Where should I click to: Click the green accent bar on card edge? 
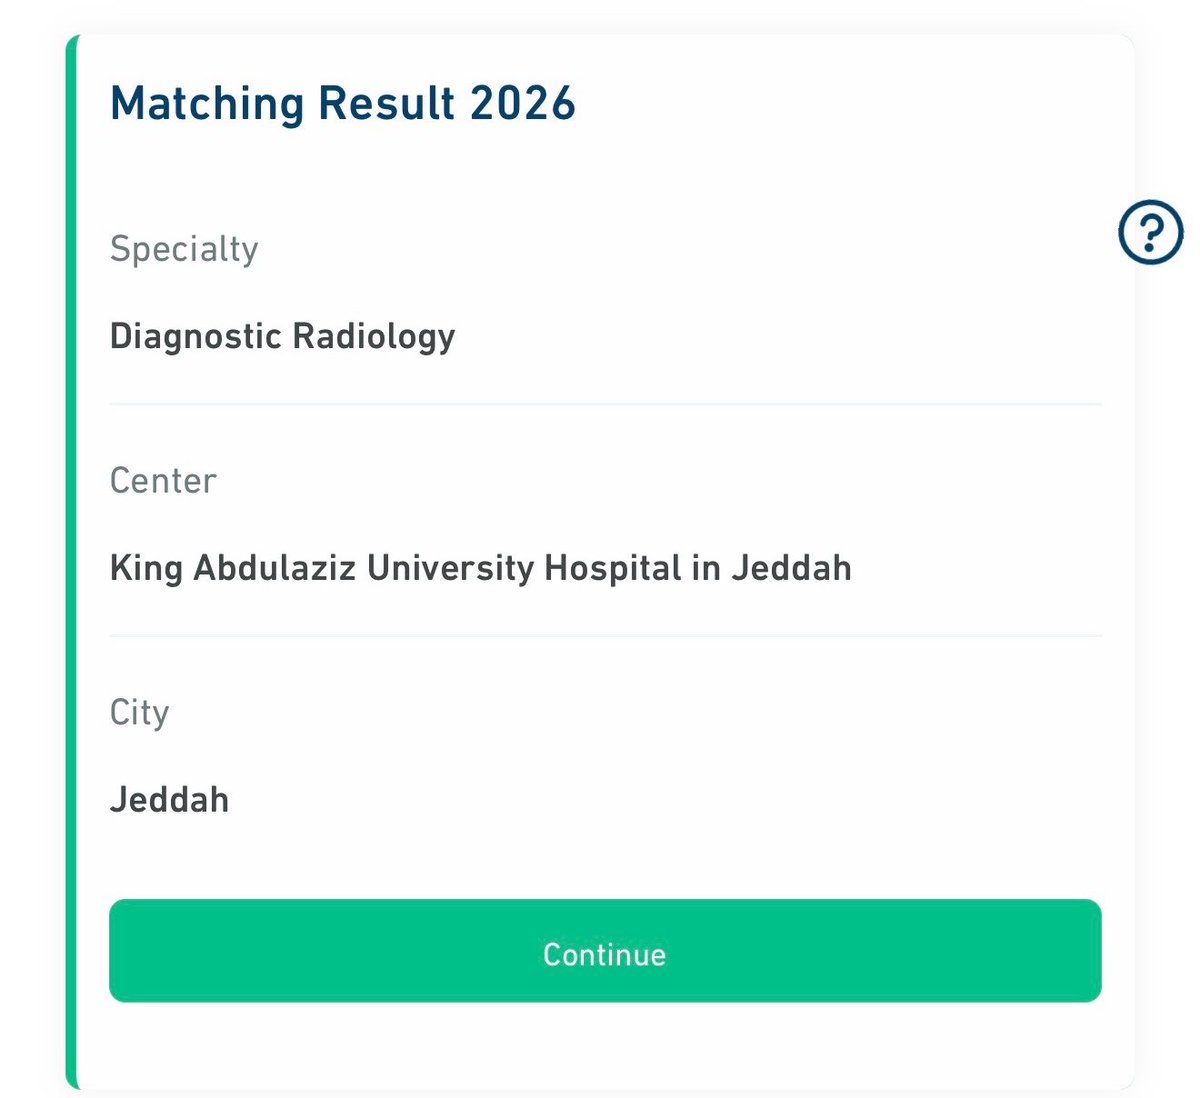coord(71,562)
